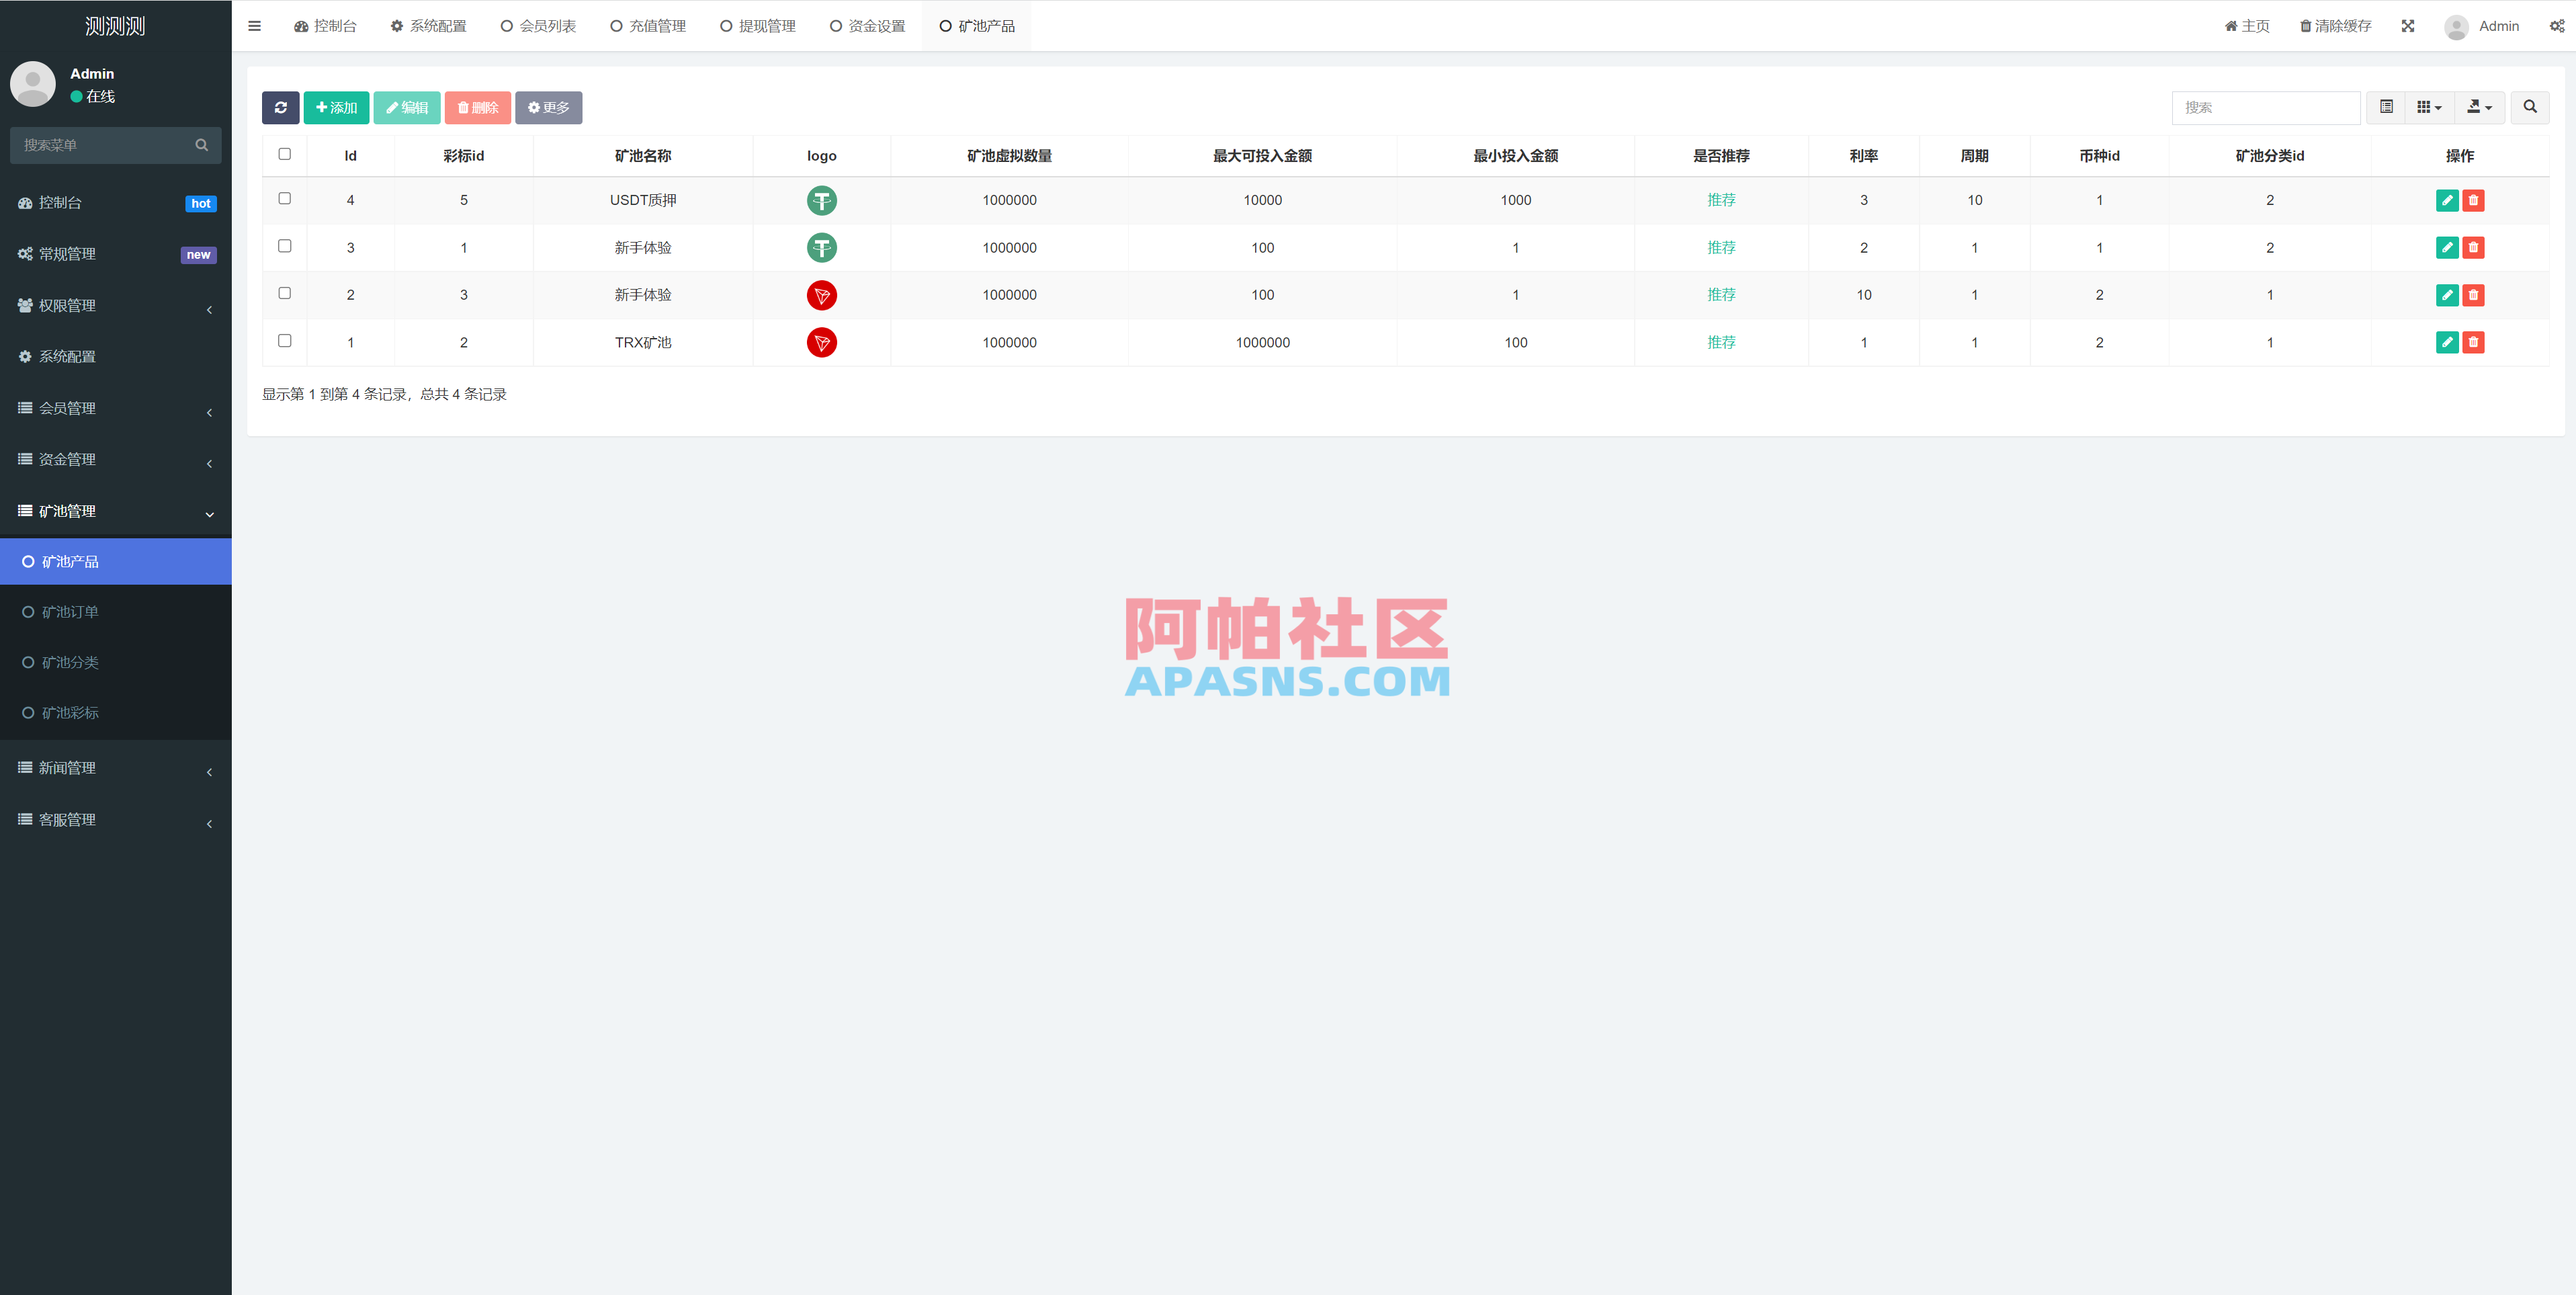Click inside the toolbar search input field

coord(2265,107)
